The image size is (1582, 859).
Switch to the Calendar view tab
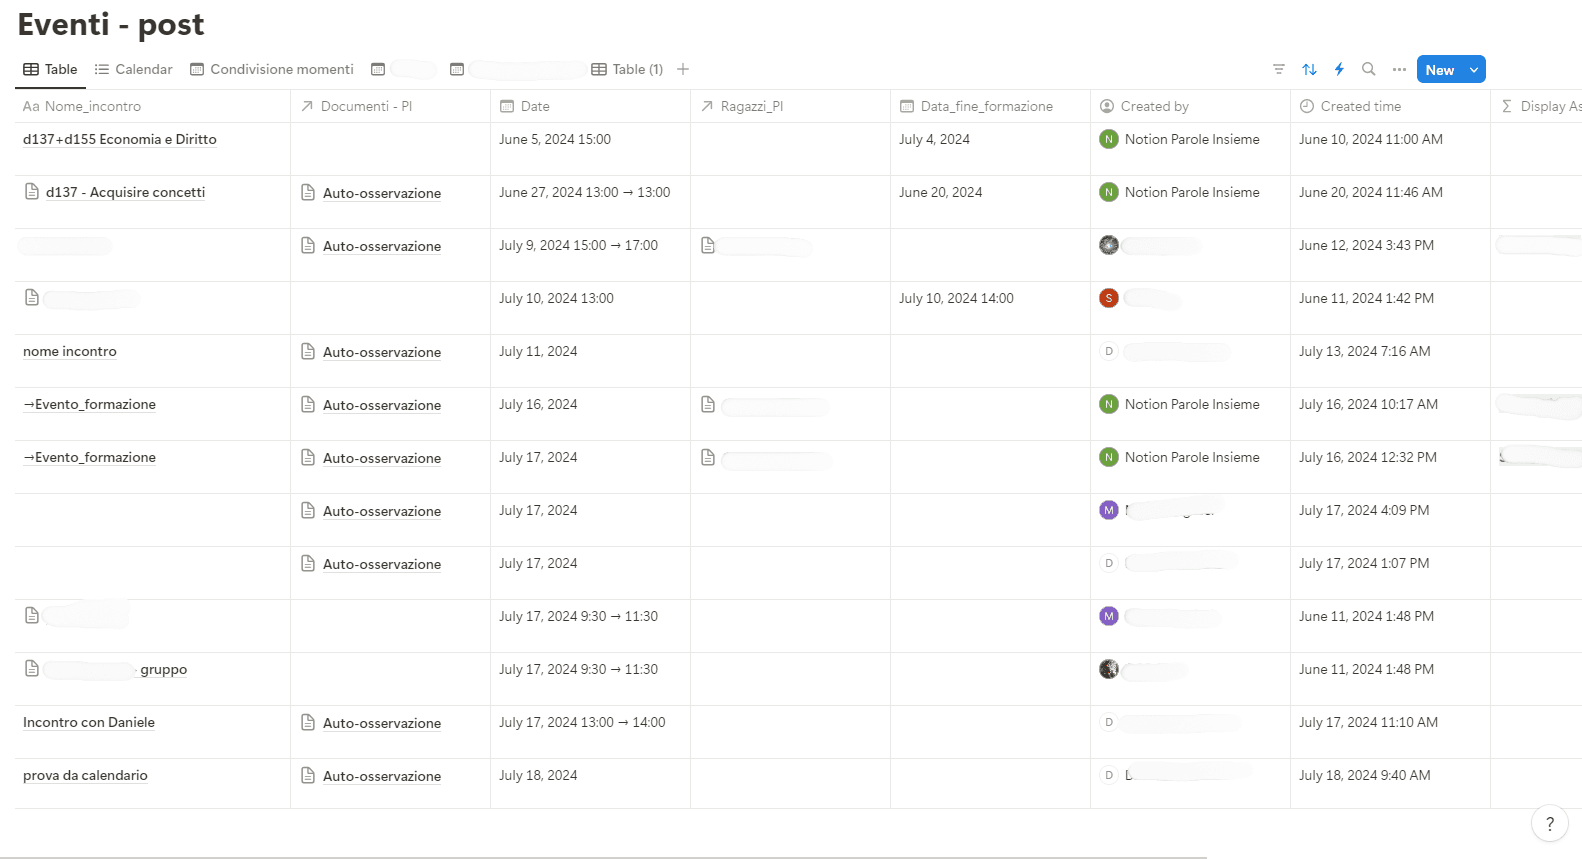point(133,69)
